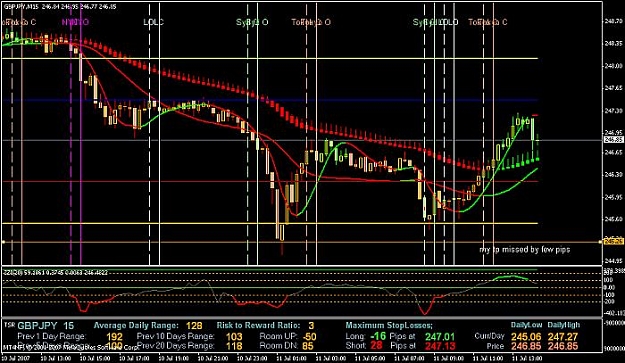Viewport: 625px width, 363px height.
Task: Select the 246.30 price axis label
Action: (x=613, y=175)
